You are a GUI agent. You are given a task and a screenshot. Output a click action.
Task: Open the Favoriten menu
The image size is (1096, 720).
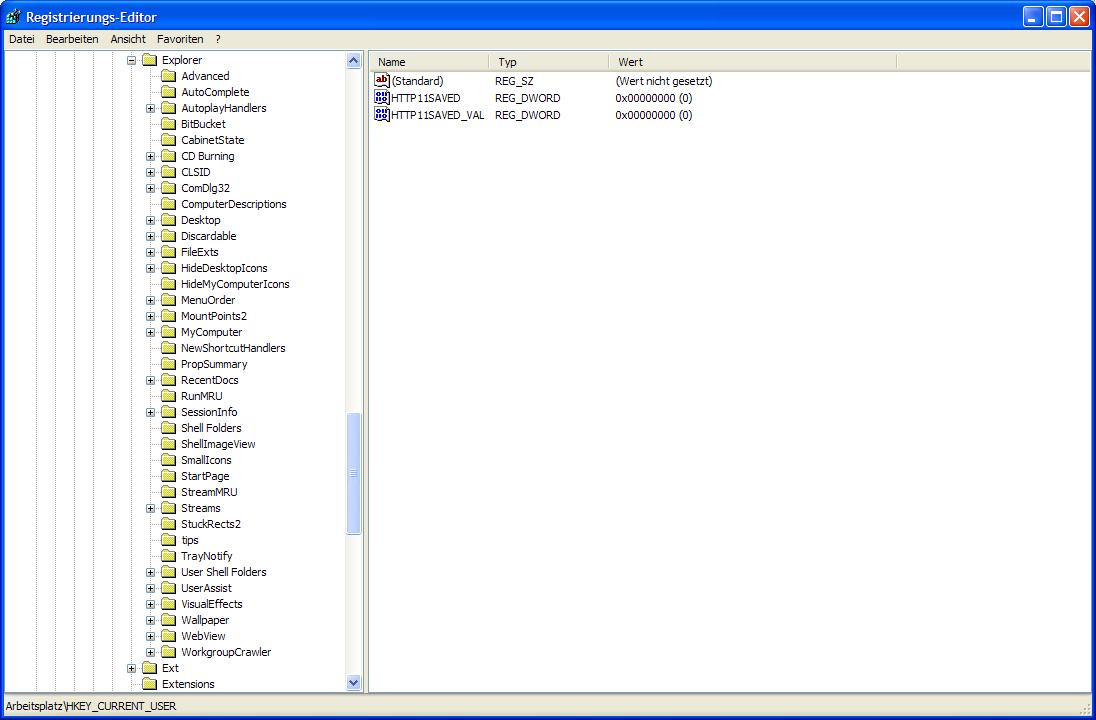pos(180,39)
